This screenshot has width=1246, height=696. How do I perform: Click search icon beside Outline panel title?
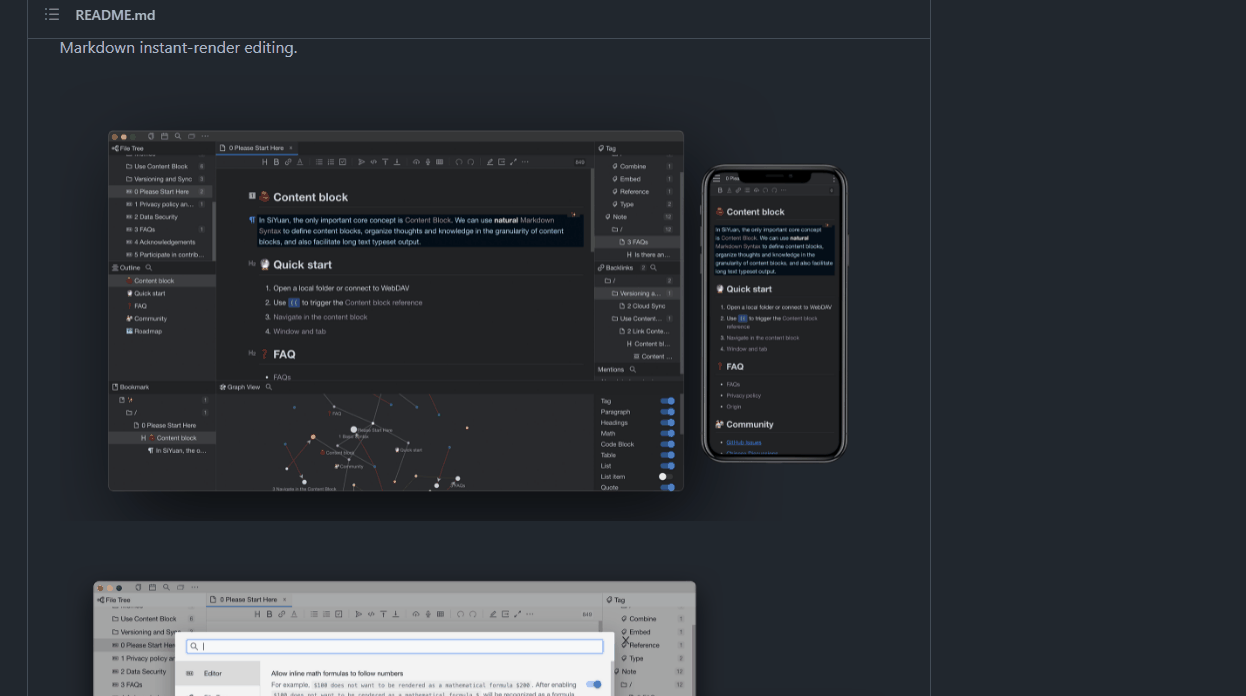pos(149,268)
